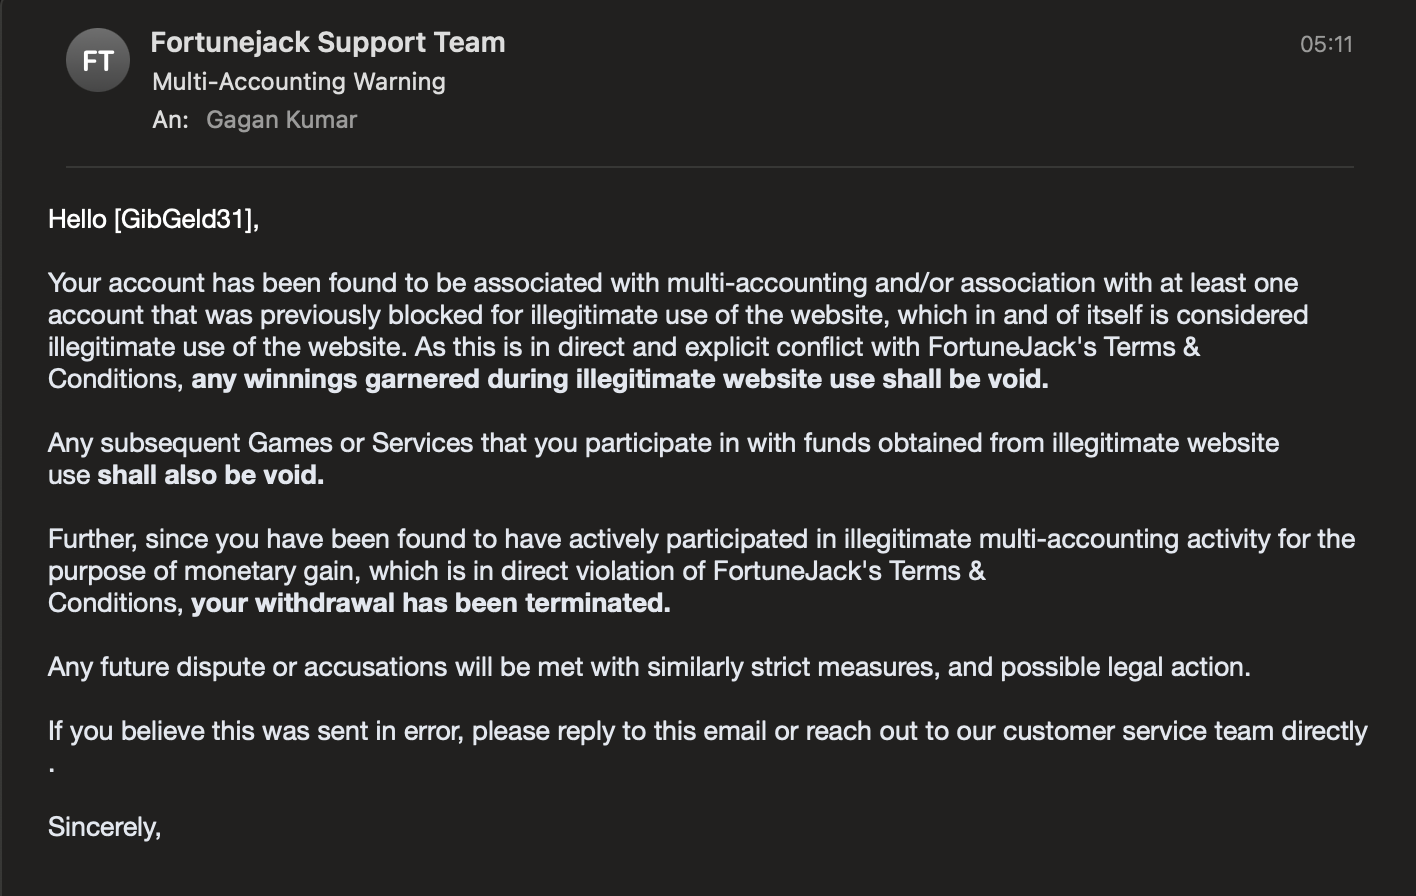This screenshot has height=896, width=1416.
Task: Click recipient name Gagan Kumar
Action: (x=281, y=120)
